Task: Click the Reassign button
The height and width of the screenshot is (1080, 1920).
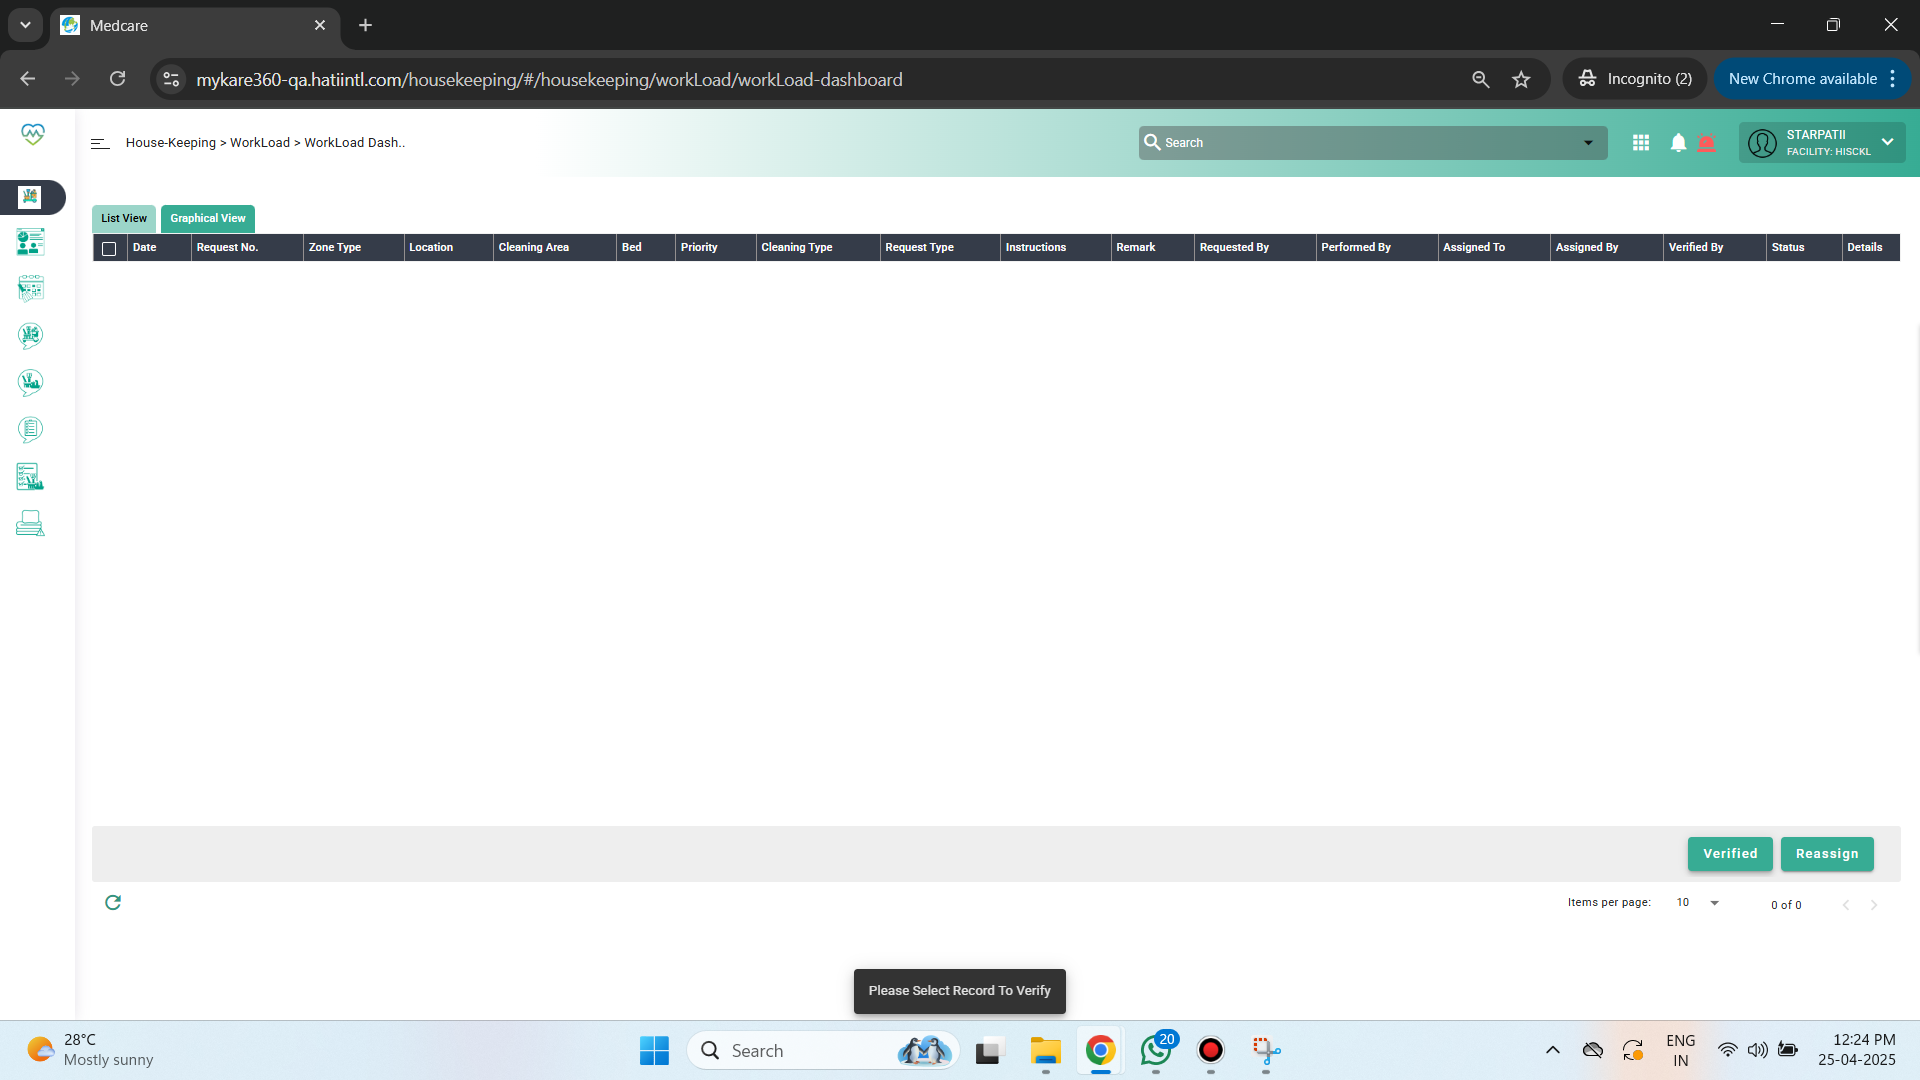Action: [x=1827, y=854]
